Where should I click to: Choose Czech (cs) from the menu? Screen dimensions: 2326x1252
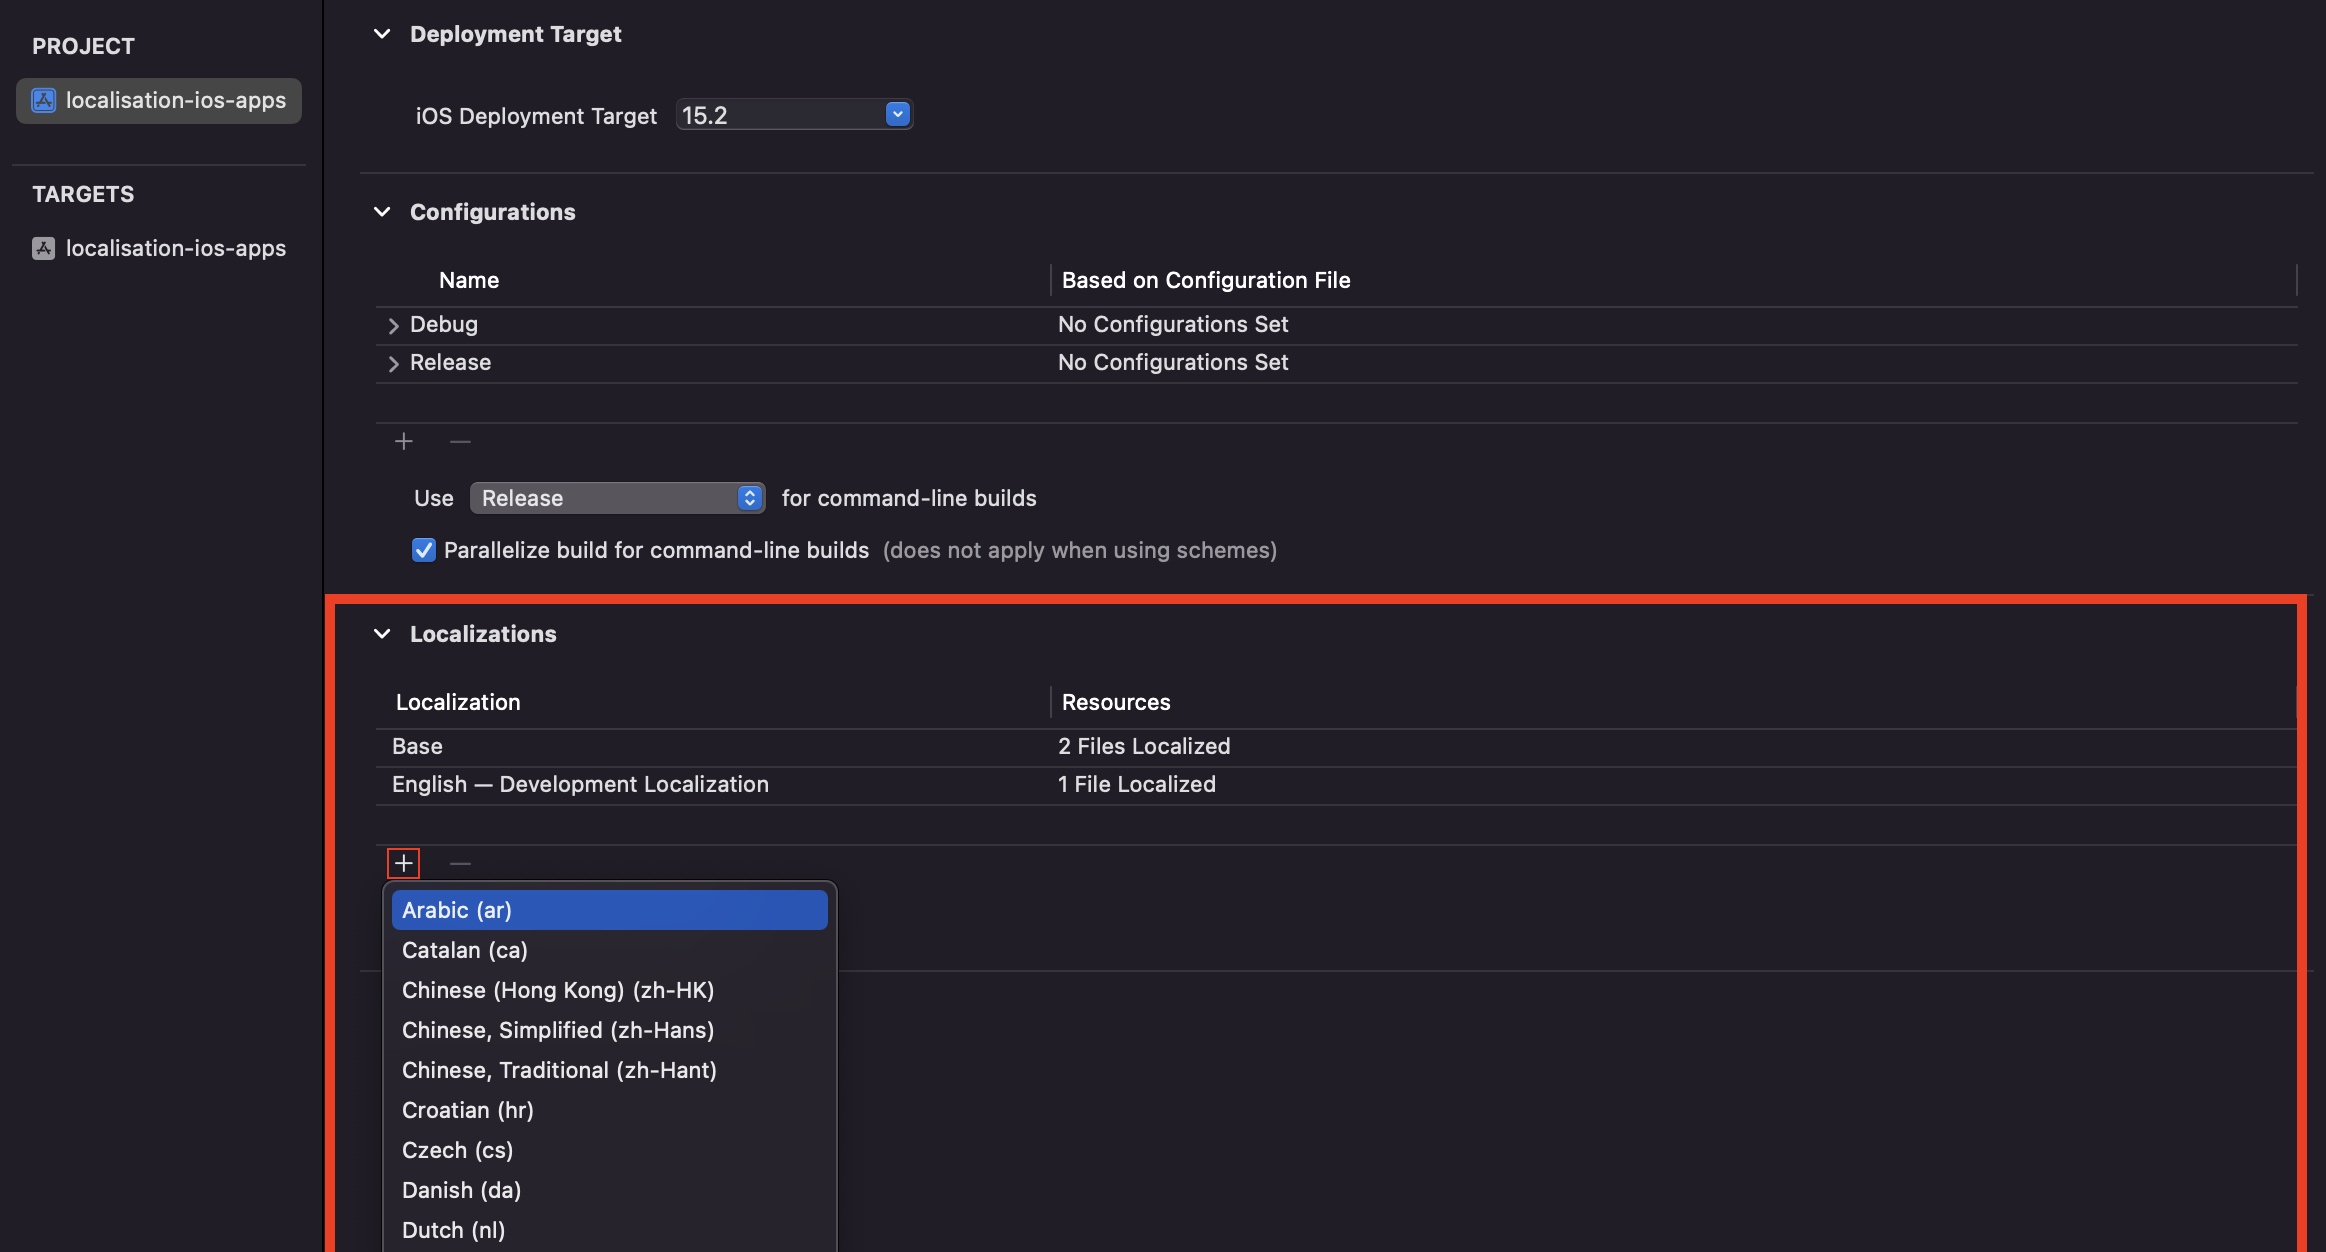click(610, 1150)
